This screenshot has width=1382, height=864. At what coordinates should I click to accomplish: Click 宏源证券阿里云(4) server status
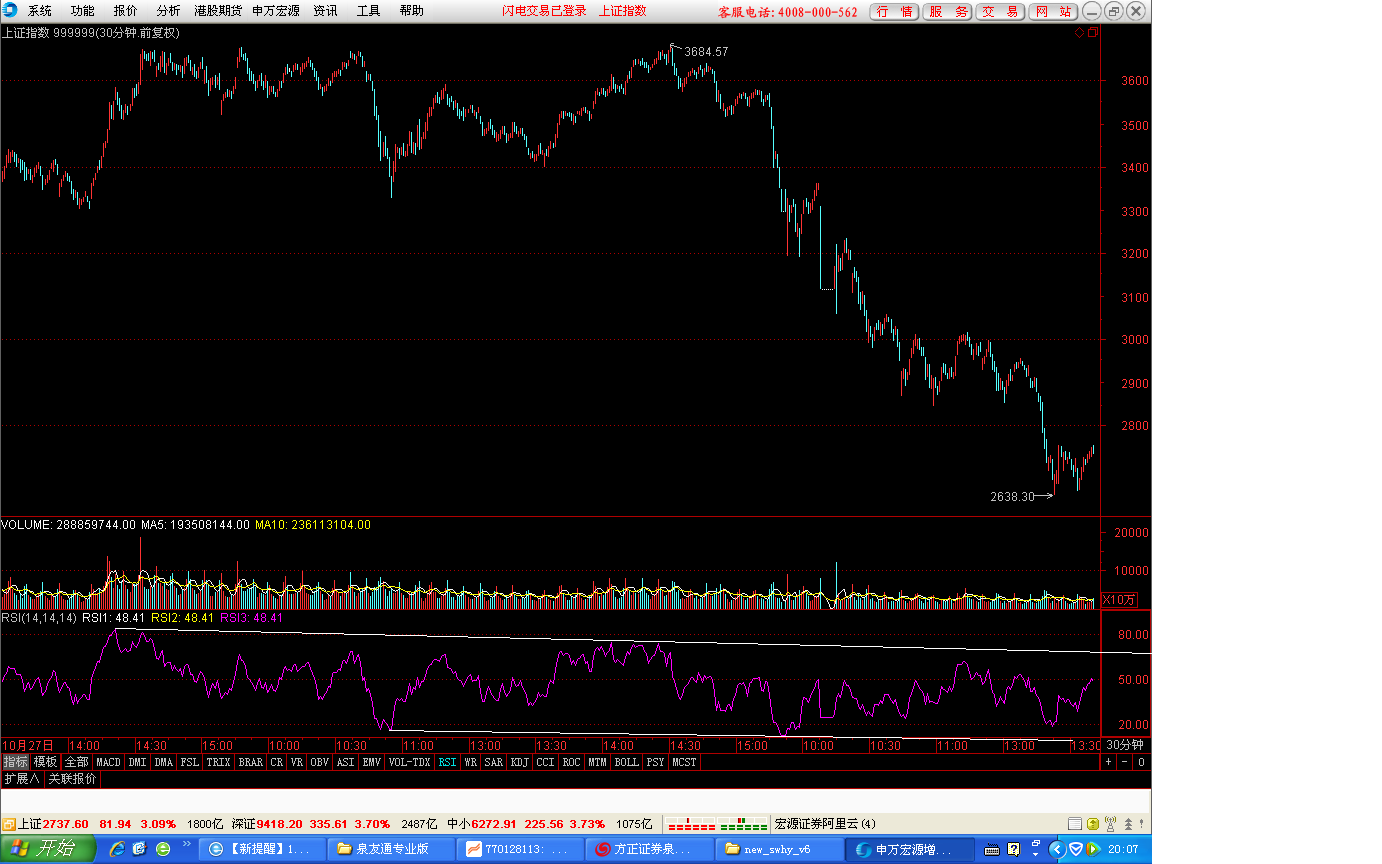click(x=825, y=824)
